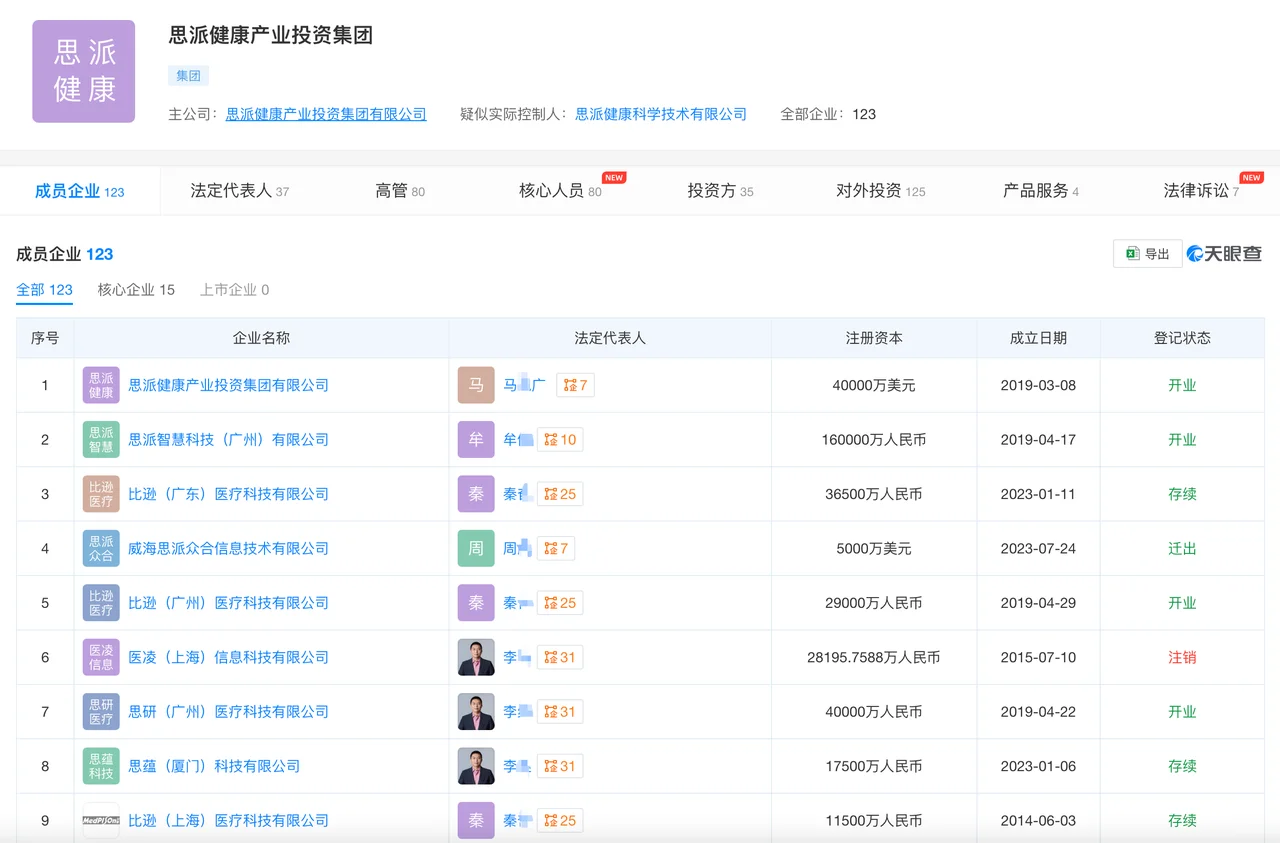Viewport: 1280px width, 843px height.
Task: Click the 160000万人民币 capital cell
Action: tap(872, 439)
